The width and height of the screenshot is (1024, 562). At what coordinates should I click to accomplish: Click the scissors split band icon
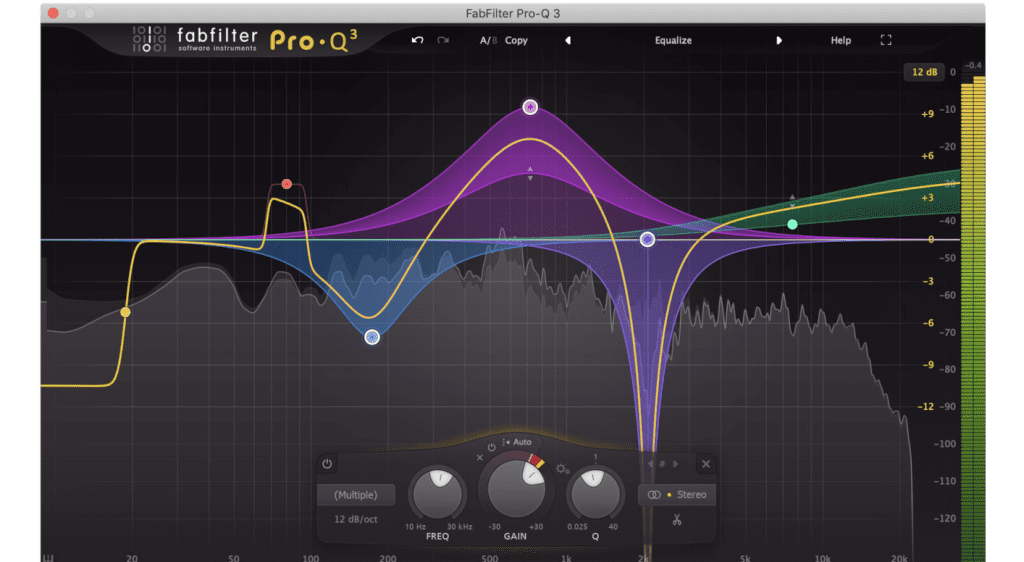pos(677,520)
